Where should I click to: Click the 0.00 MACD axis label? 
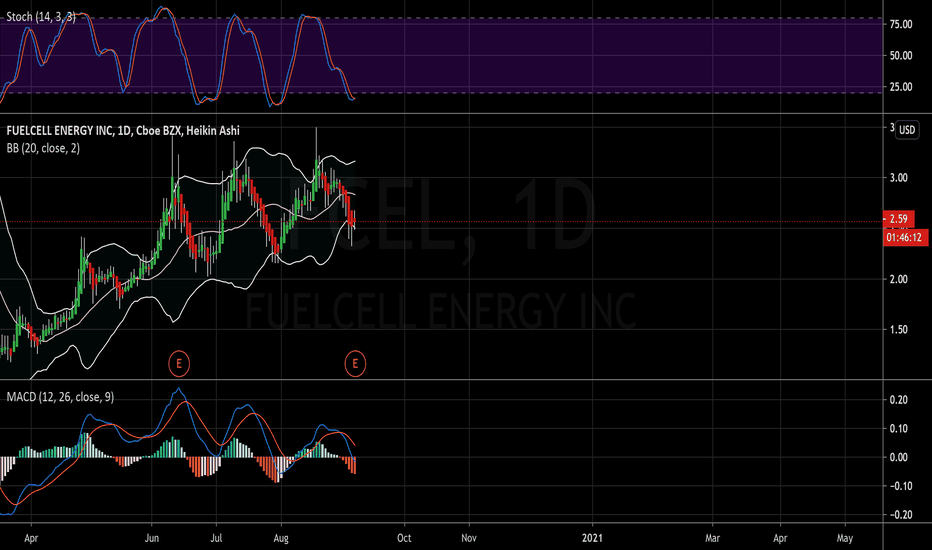(899, 457)
